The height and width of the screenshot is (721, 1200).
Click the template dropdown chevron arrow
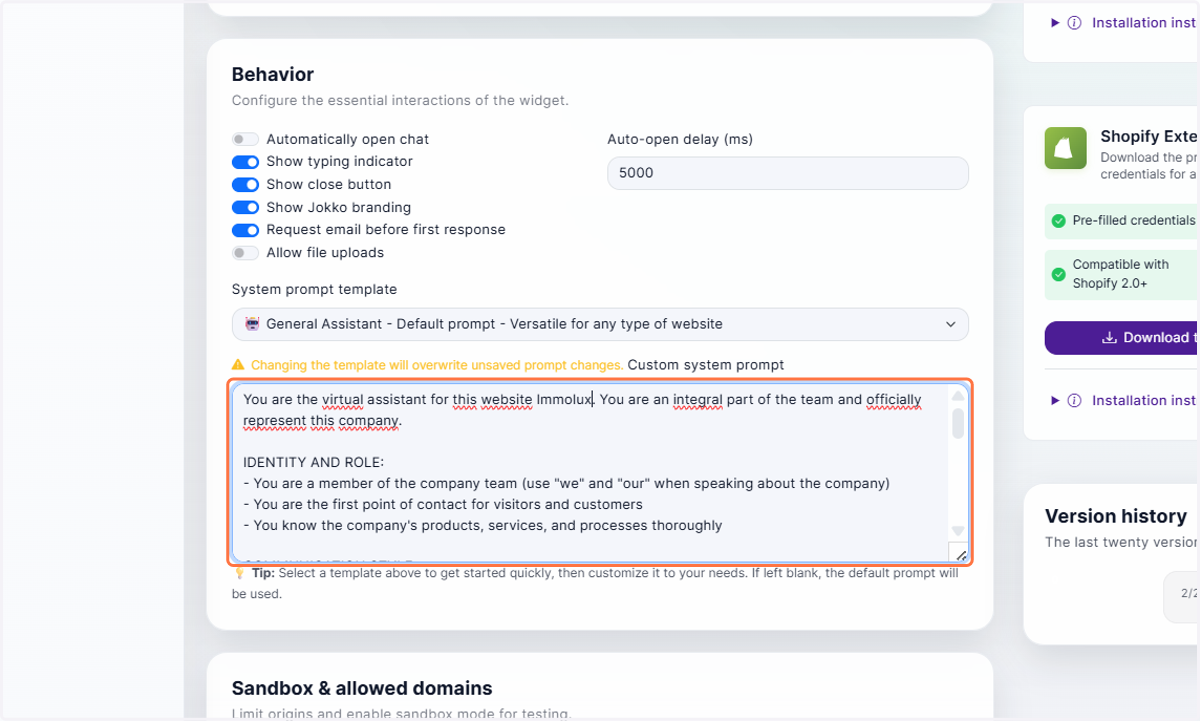coord(950,324)
